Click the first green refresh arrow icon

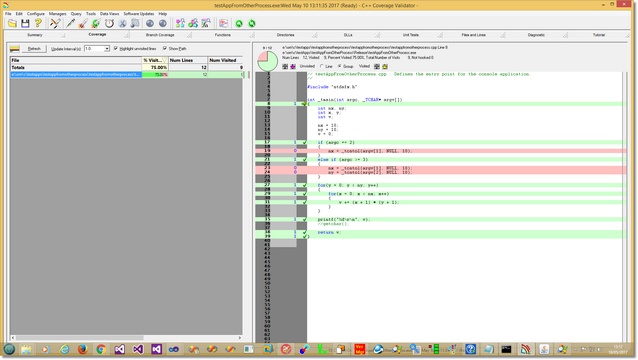point(239,23)
